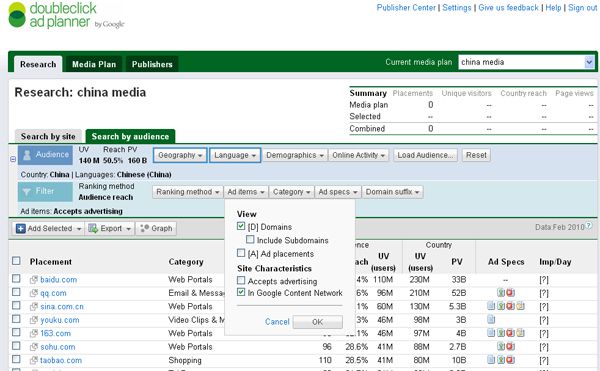This screenshot has width=600, height=371.
Task: Open external link icon for taobao.com
Action: click(x=34, y=360)
